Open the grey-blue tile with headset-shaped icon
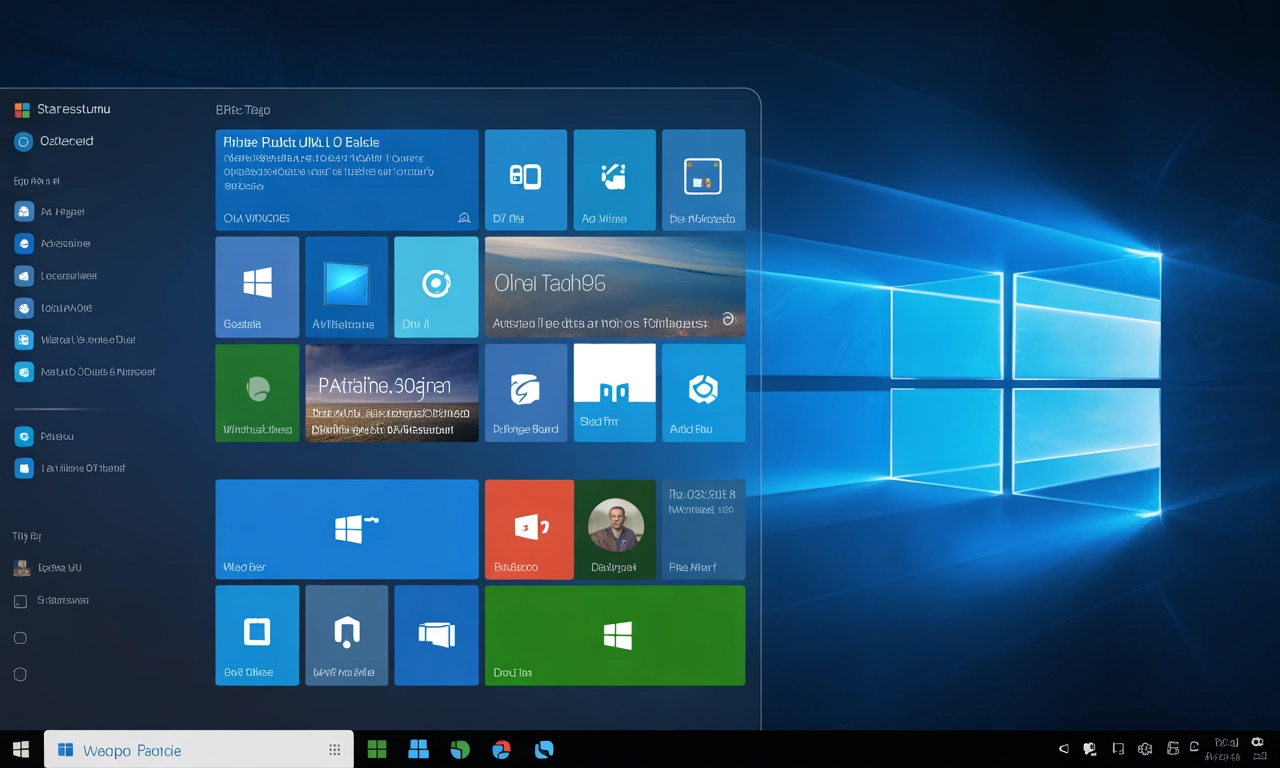 point(346,635)
